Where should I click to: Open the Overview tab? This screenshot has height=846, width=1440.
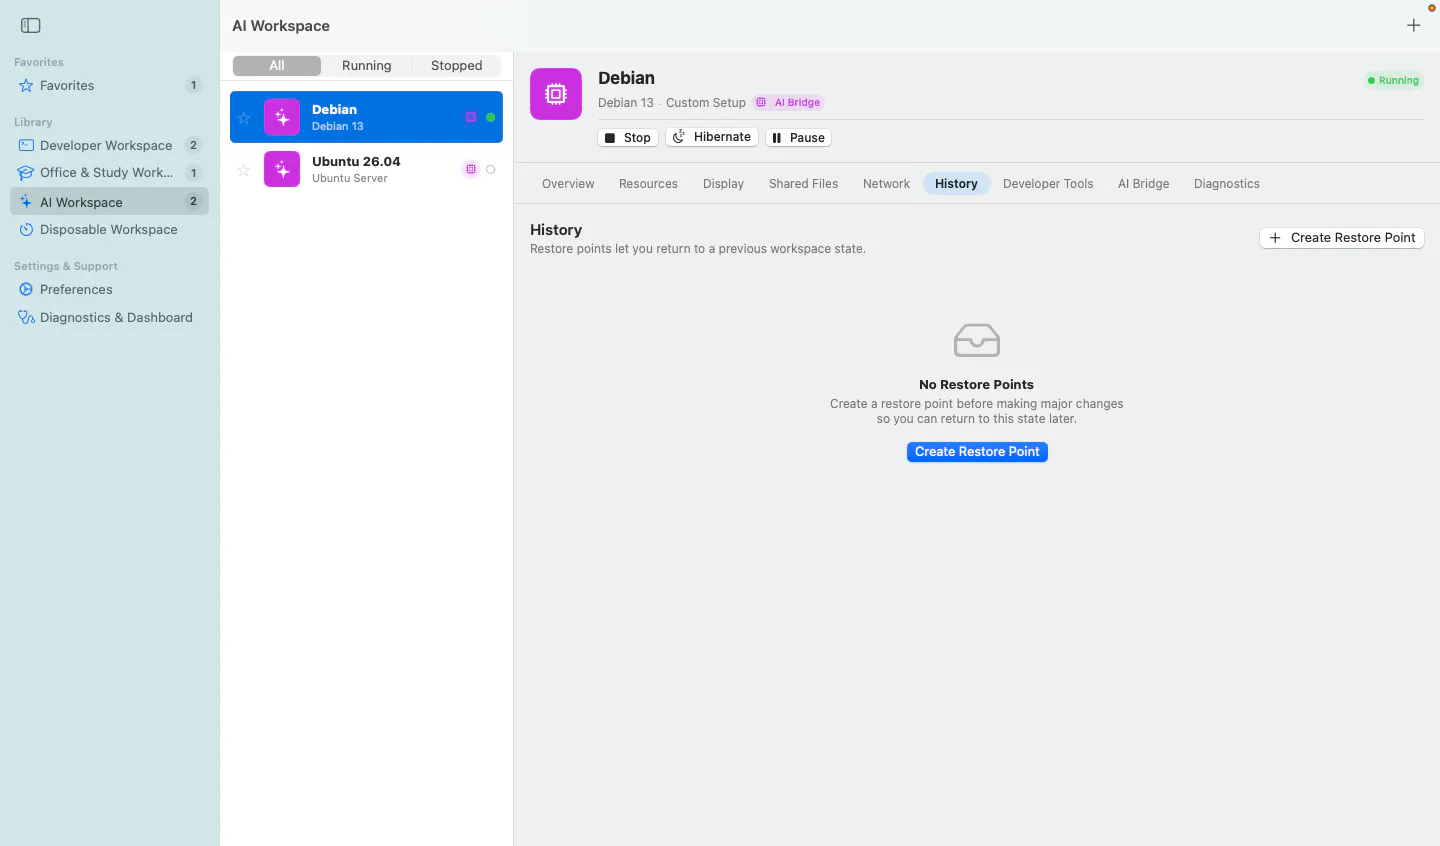coord(568,184)
